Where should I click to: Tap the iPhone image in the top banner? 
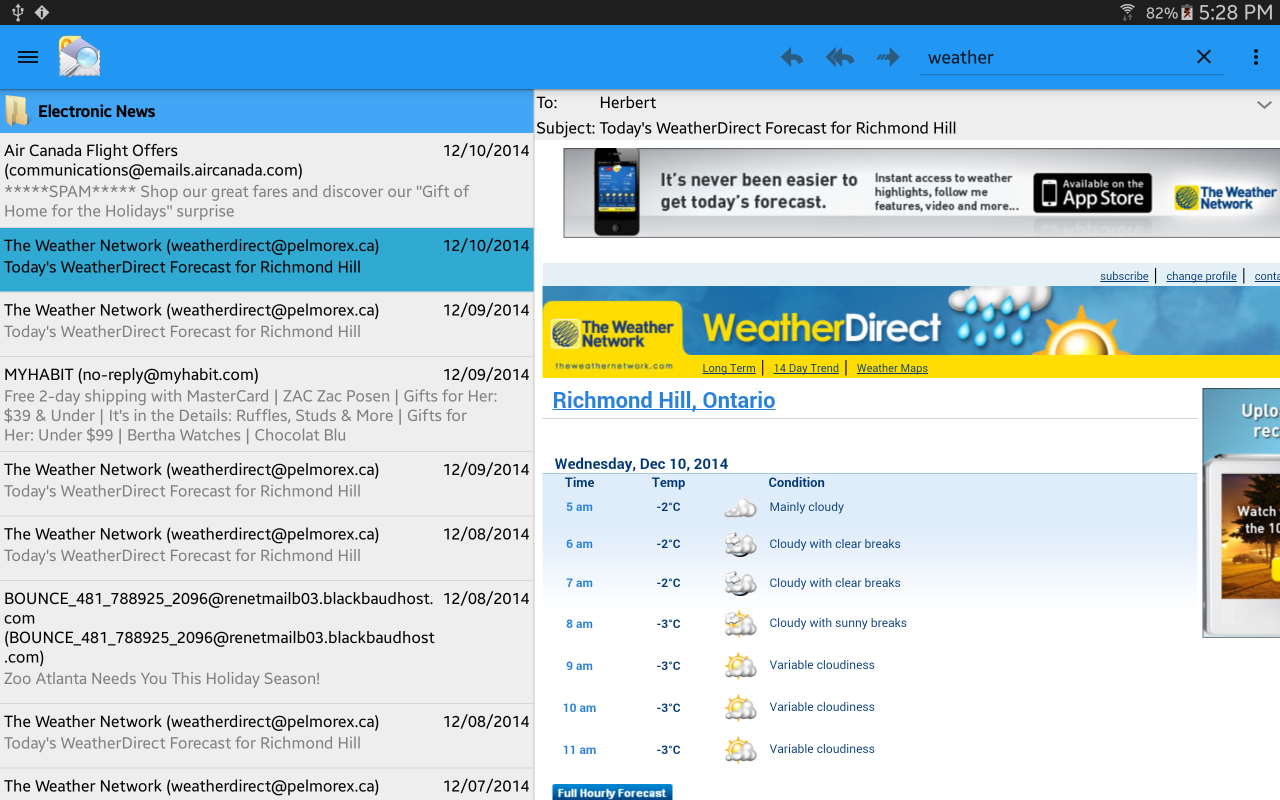(x=616, y=192)
